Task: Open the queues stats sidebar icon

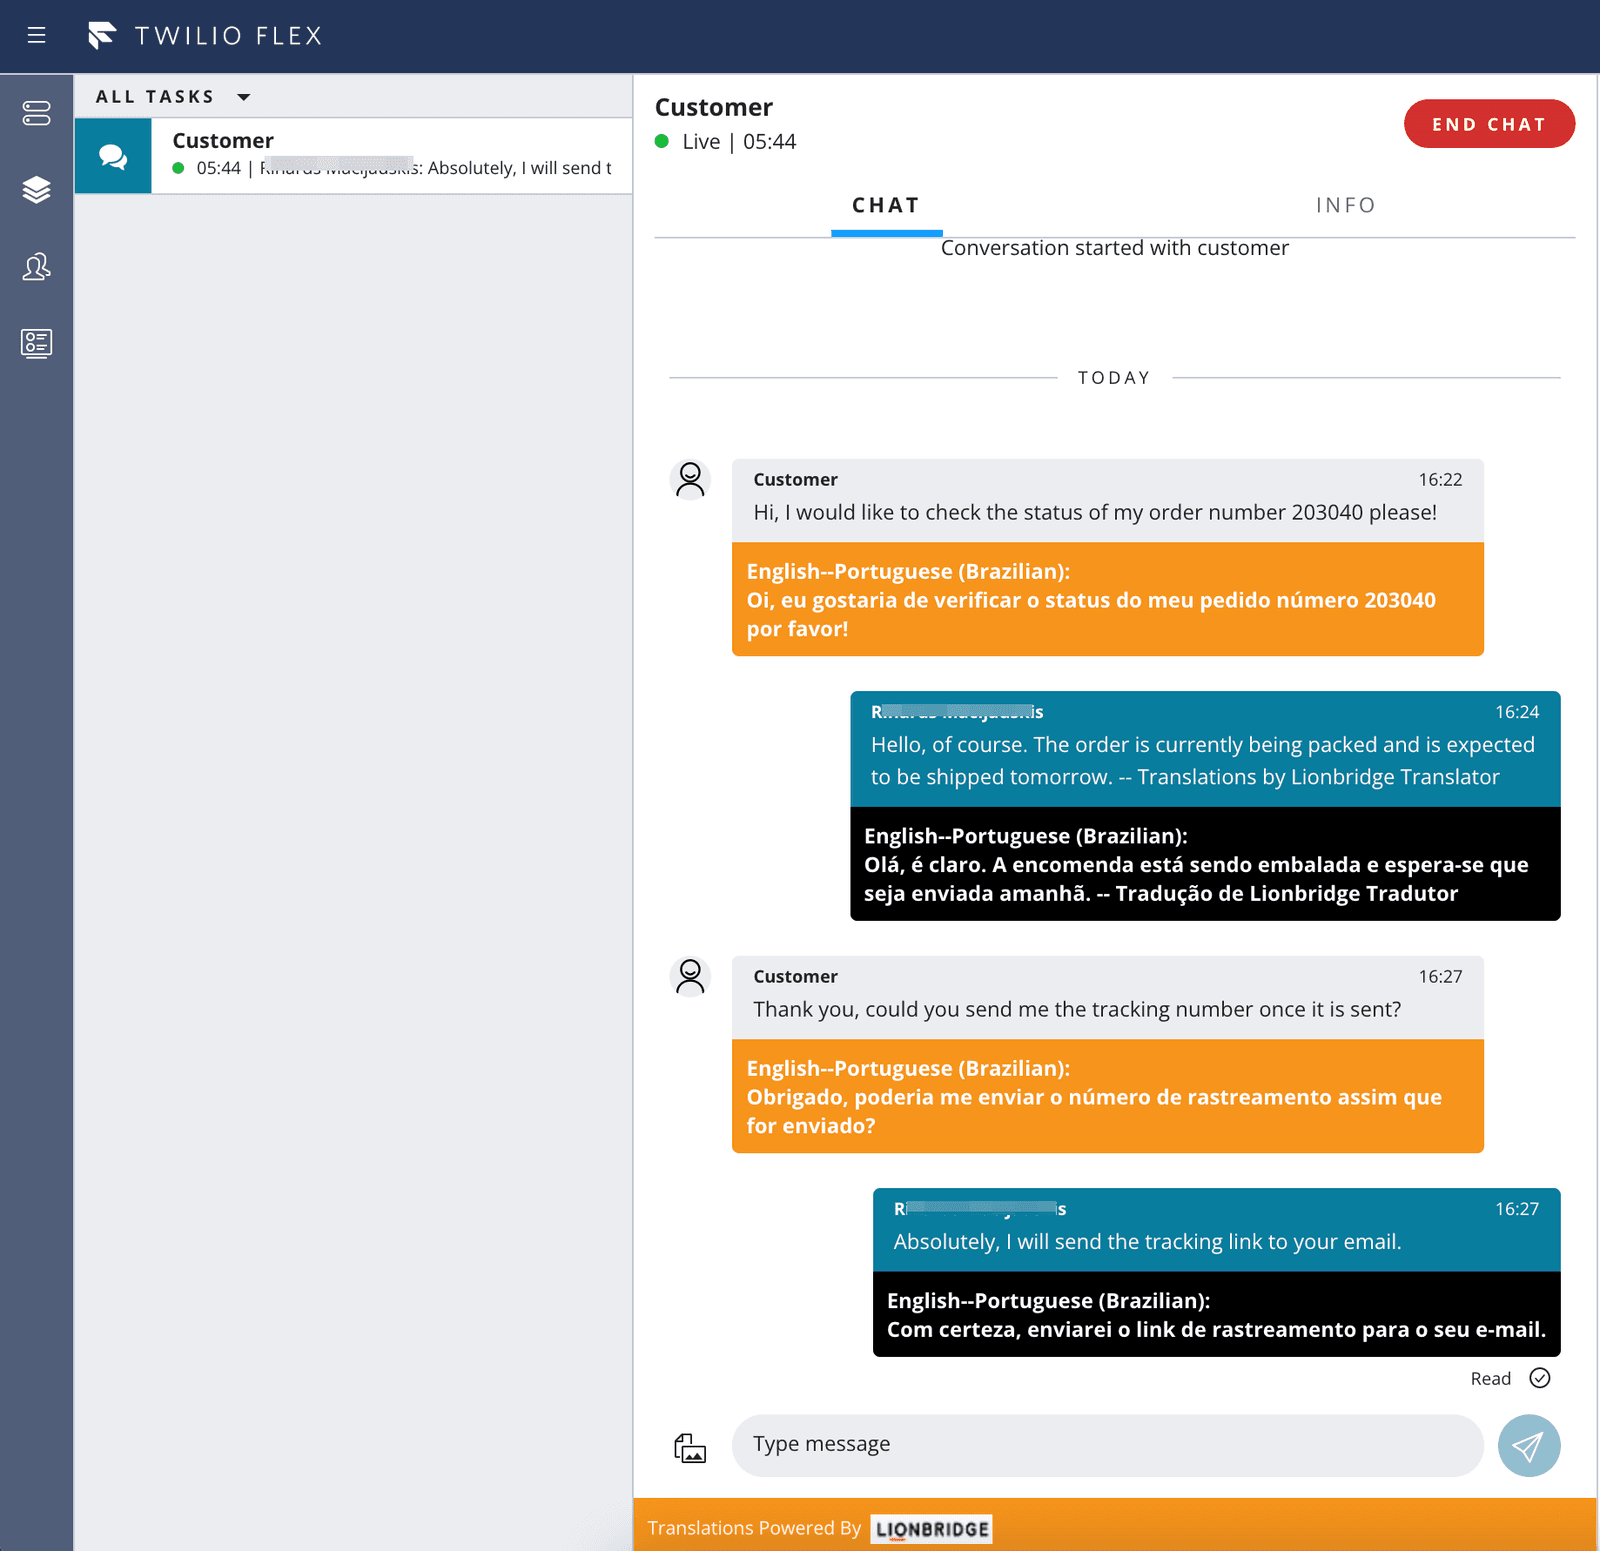Action: (x=36, y=343)
